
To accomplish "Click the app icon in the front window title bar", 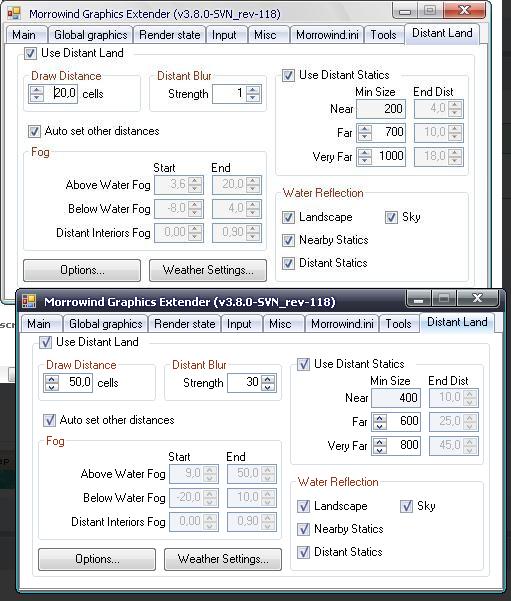I will (29, 301).
